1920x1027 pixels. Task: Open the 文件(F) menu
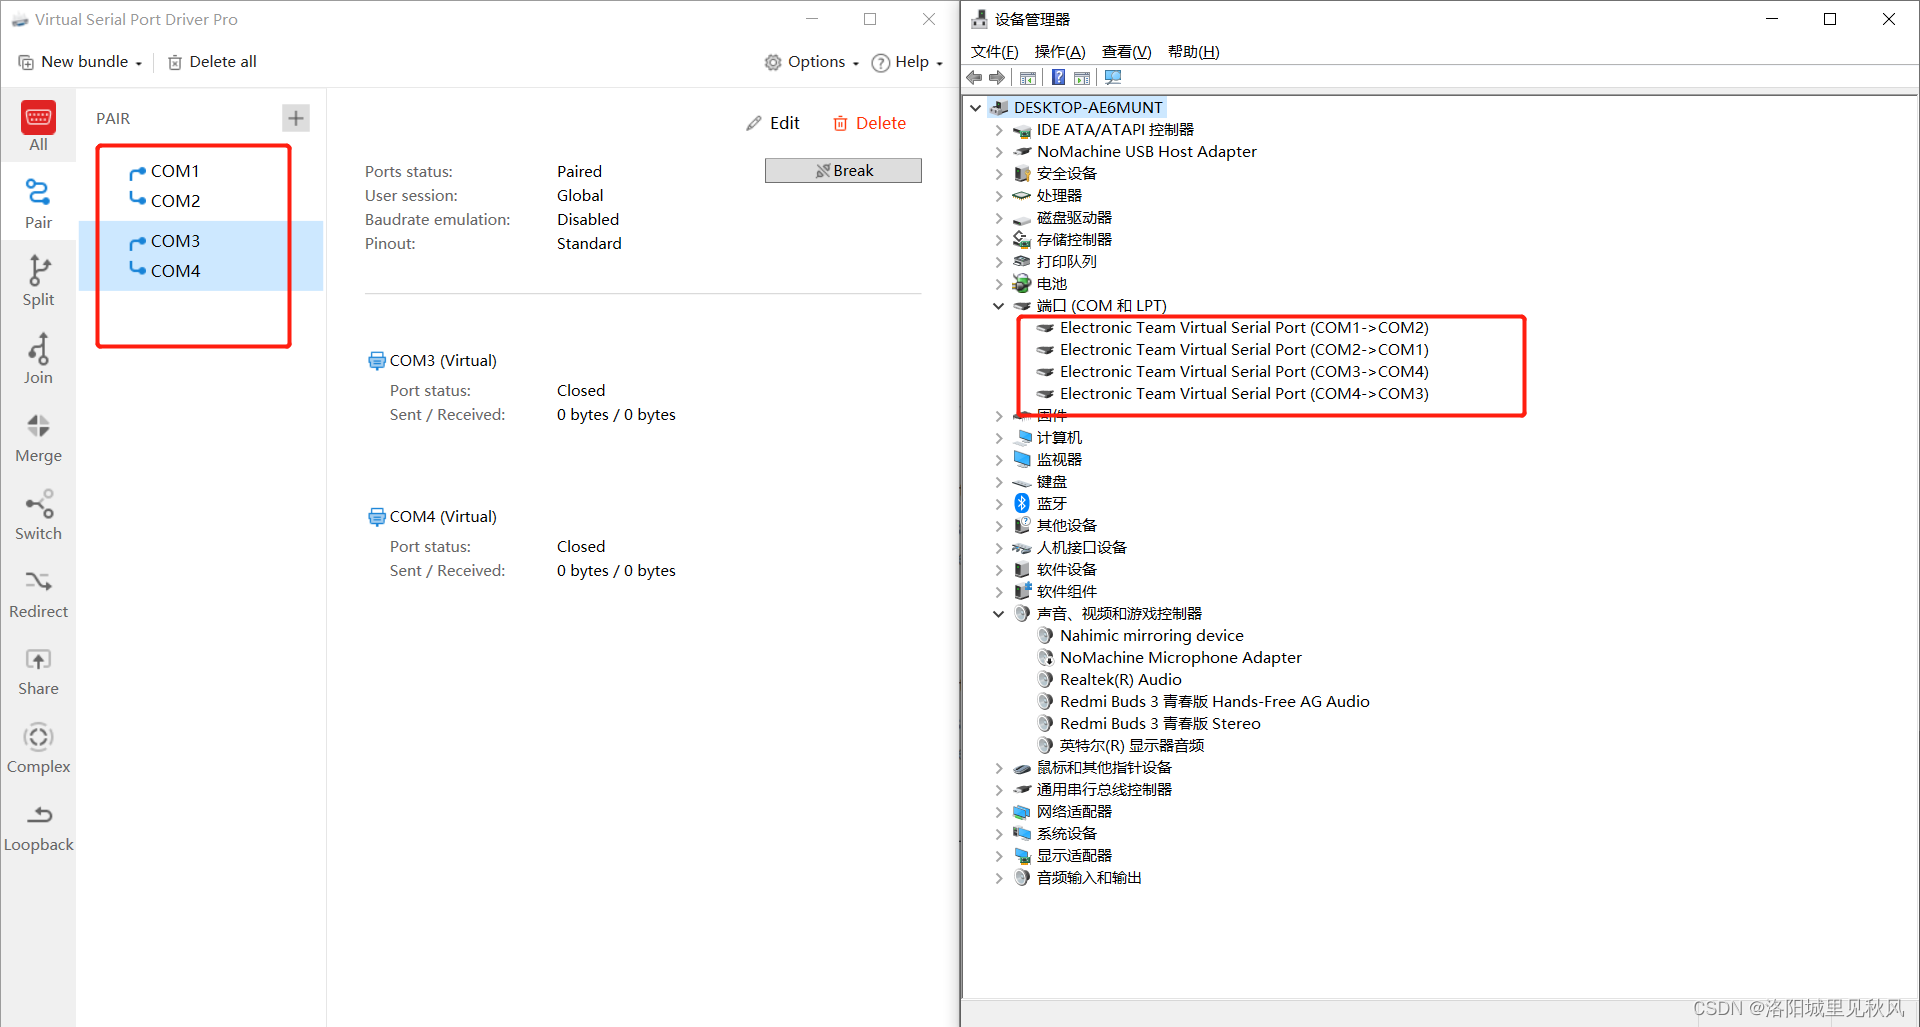[994, 52]
